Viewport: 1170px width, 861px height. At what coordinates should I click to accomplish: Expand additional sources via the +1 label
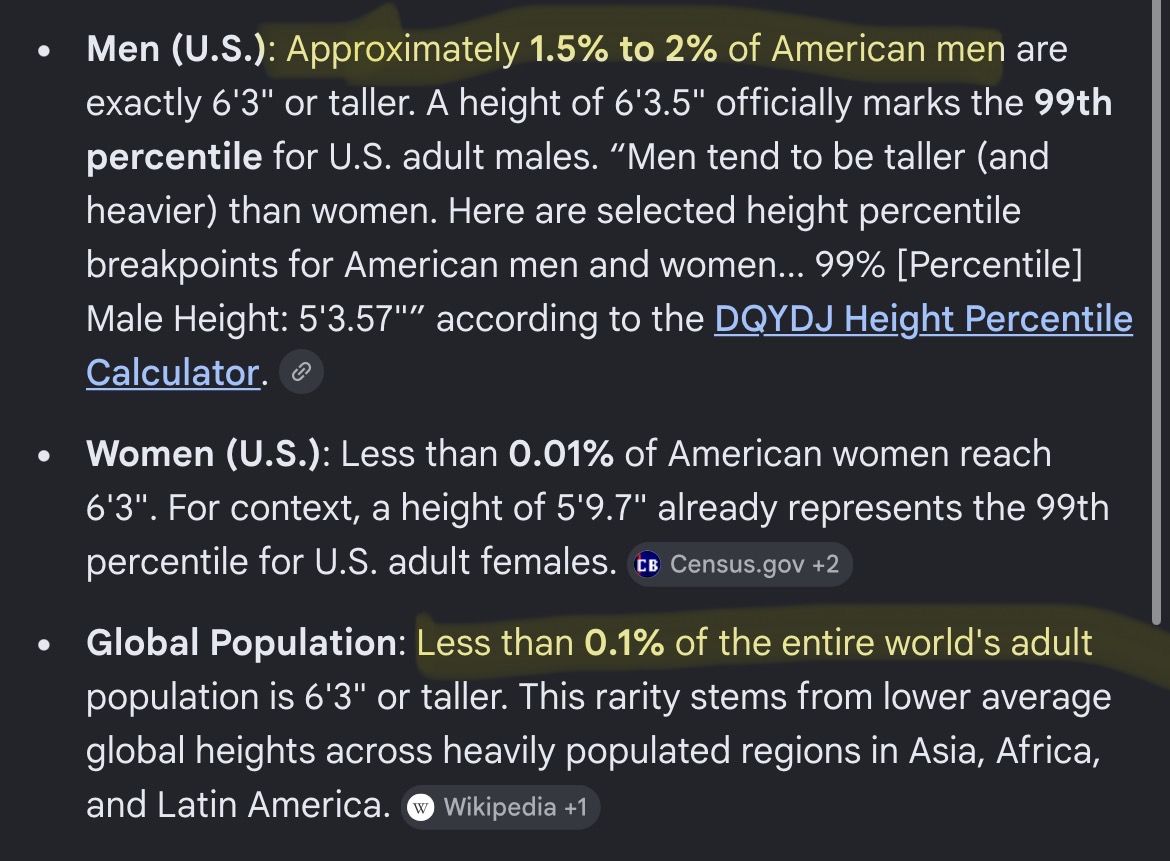[x=575, y=807]
